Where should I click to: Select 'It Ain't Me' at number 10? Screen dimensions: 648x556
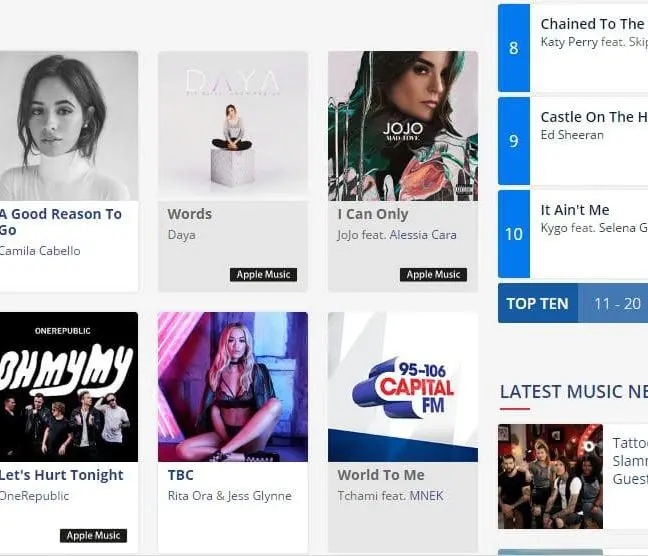click(x=573, y=234)
